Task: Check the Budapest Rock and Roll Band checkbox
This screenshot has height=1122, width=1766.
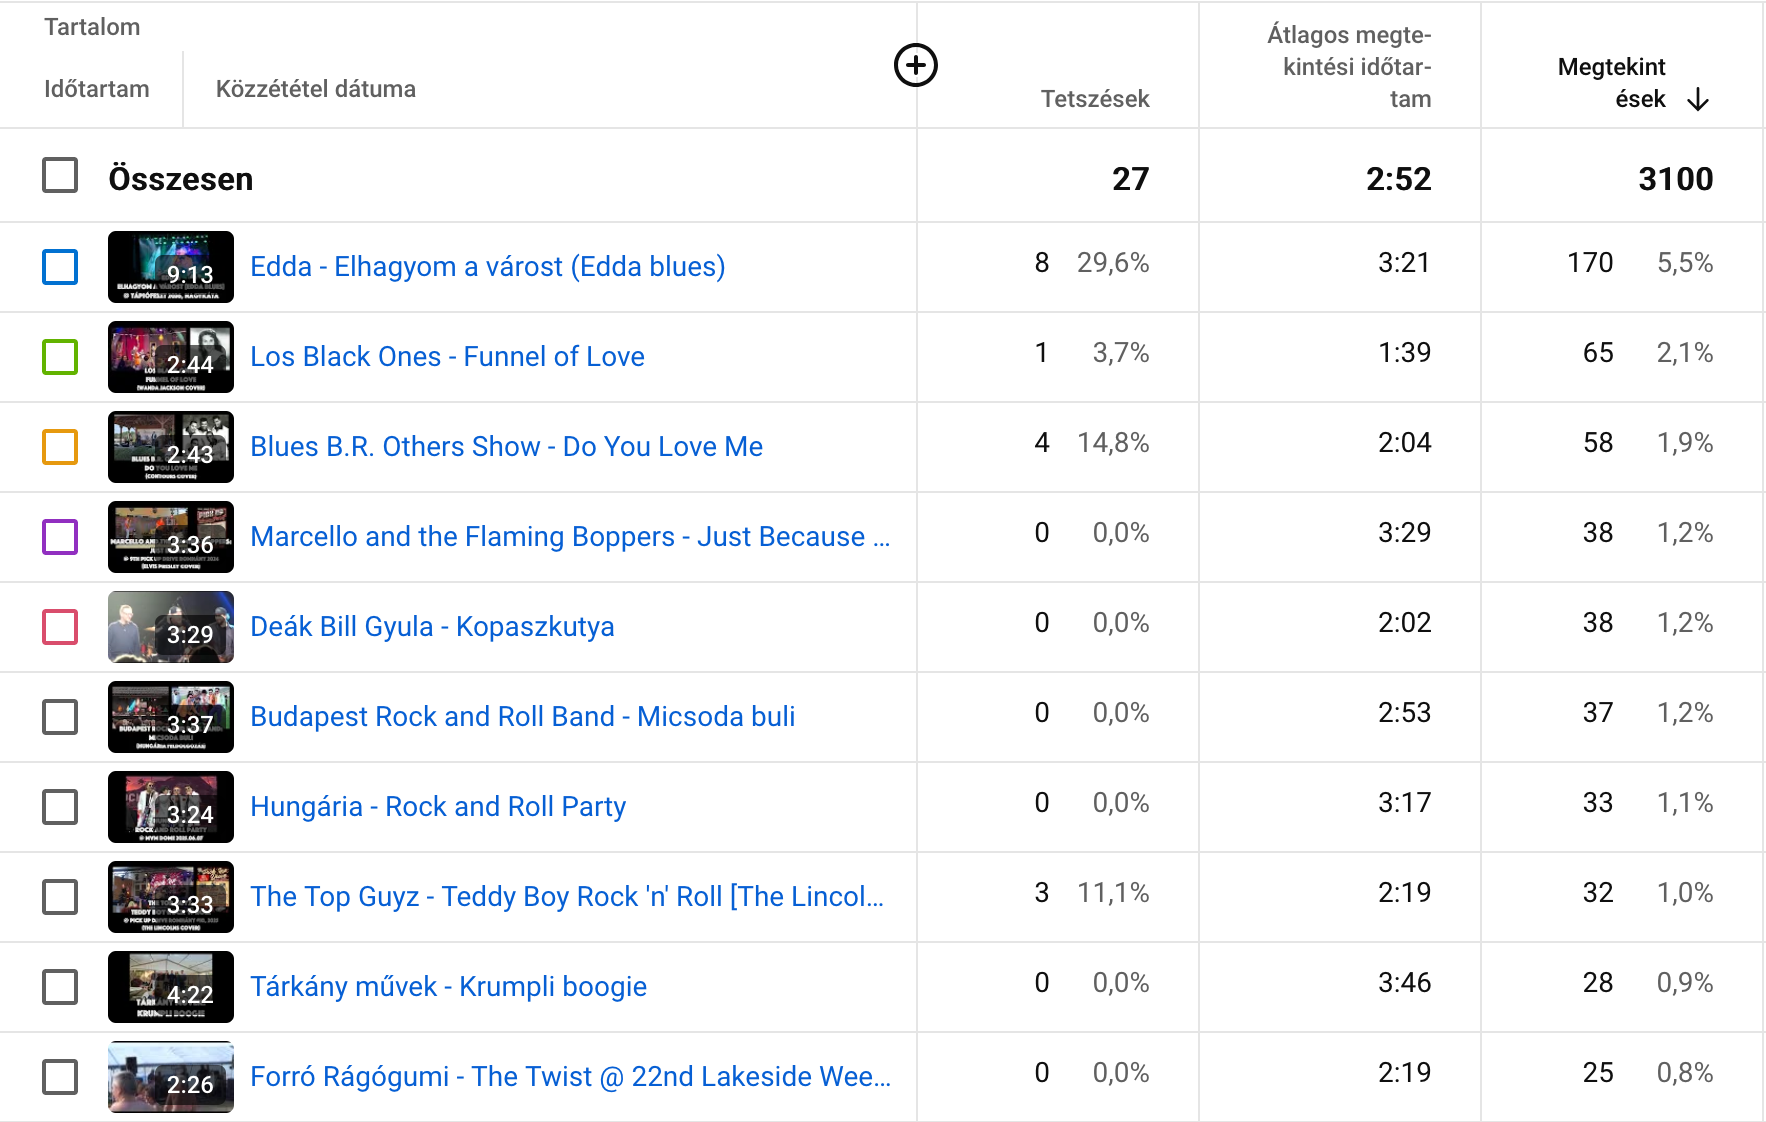Action: coord(60,717)
